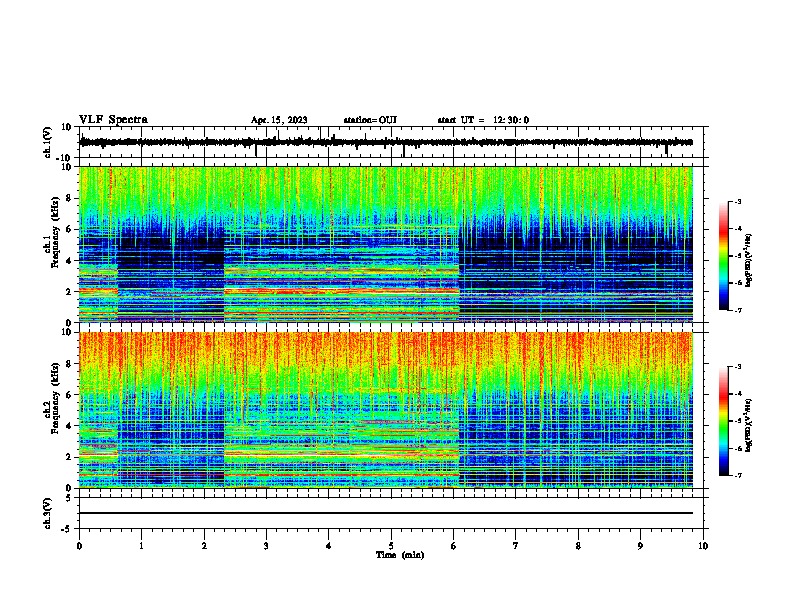The height and width of the screenshot is (612, 792).
Task: Click time axis tick label '3'
Action: tap(266, 546)
